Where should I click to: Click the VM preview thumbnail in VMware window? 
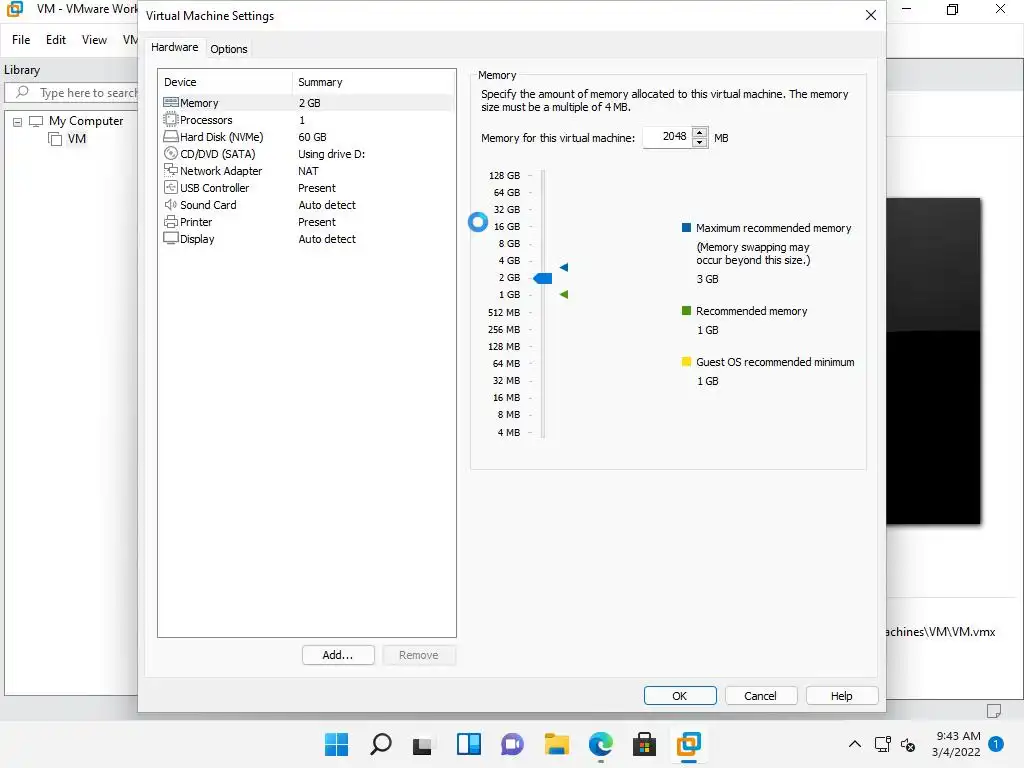click(933, 360)
